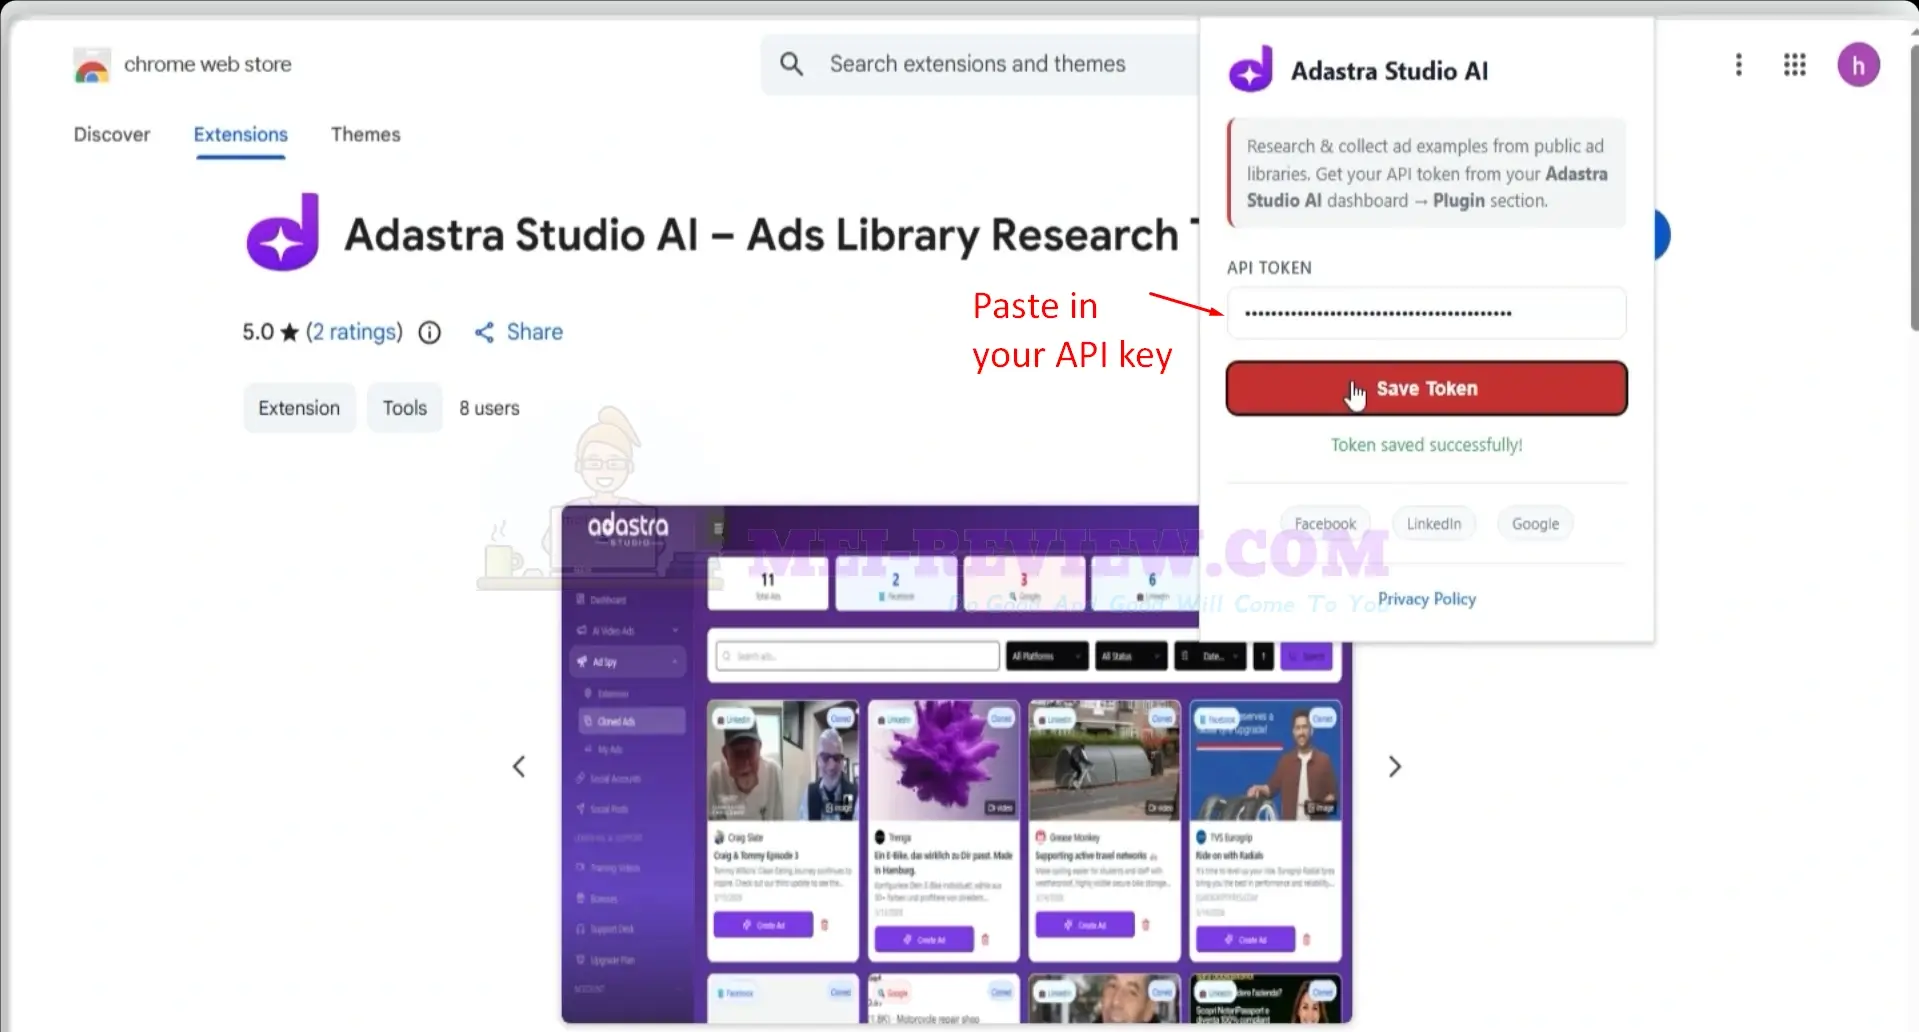Viewport: 1919px width, 1032px height.
Task: Switch to the Discover tab
Action: coord(112,134)
